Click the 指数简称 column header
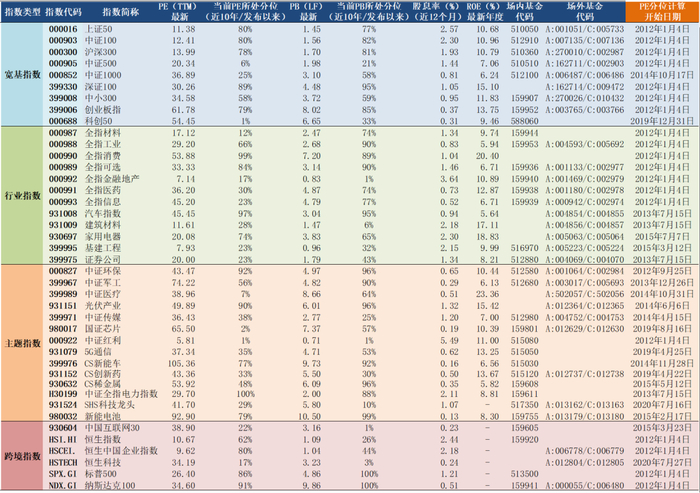The height and width of the screenshot is (493, 700). (x=121, y=12)
